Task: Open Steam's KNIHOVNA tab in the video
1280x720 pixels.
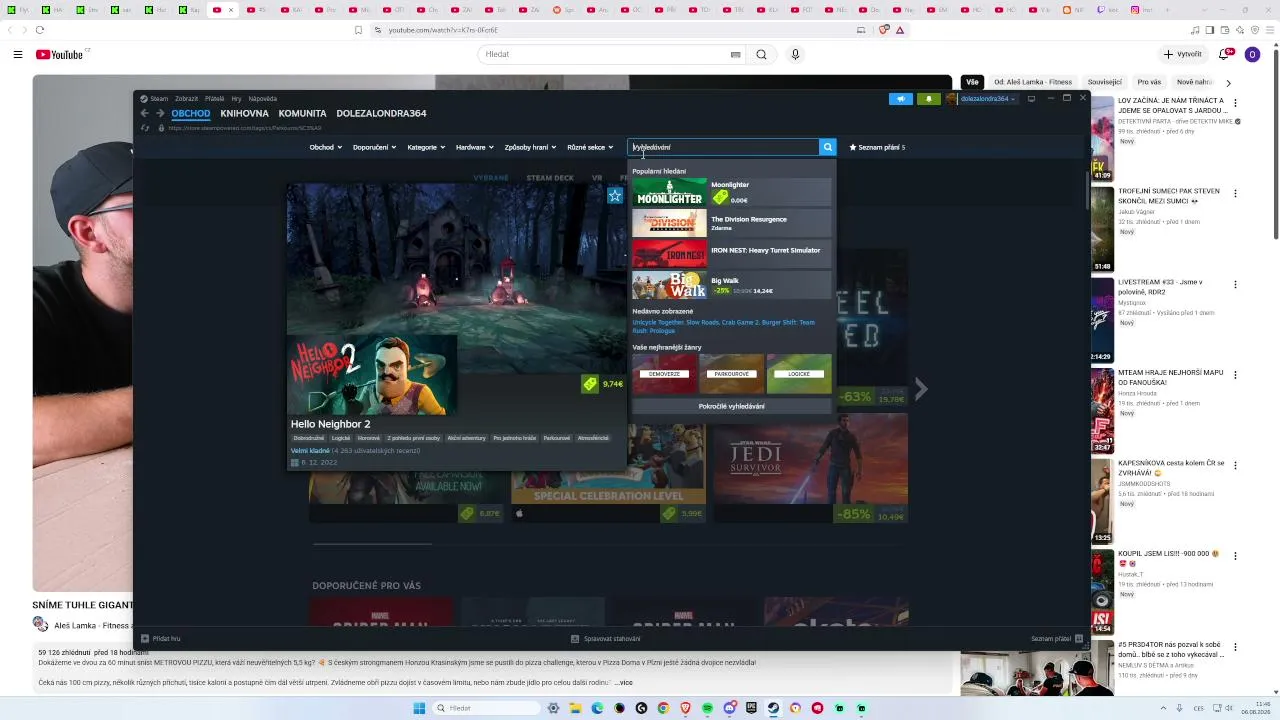Action: coord(244,114)
